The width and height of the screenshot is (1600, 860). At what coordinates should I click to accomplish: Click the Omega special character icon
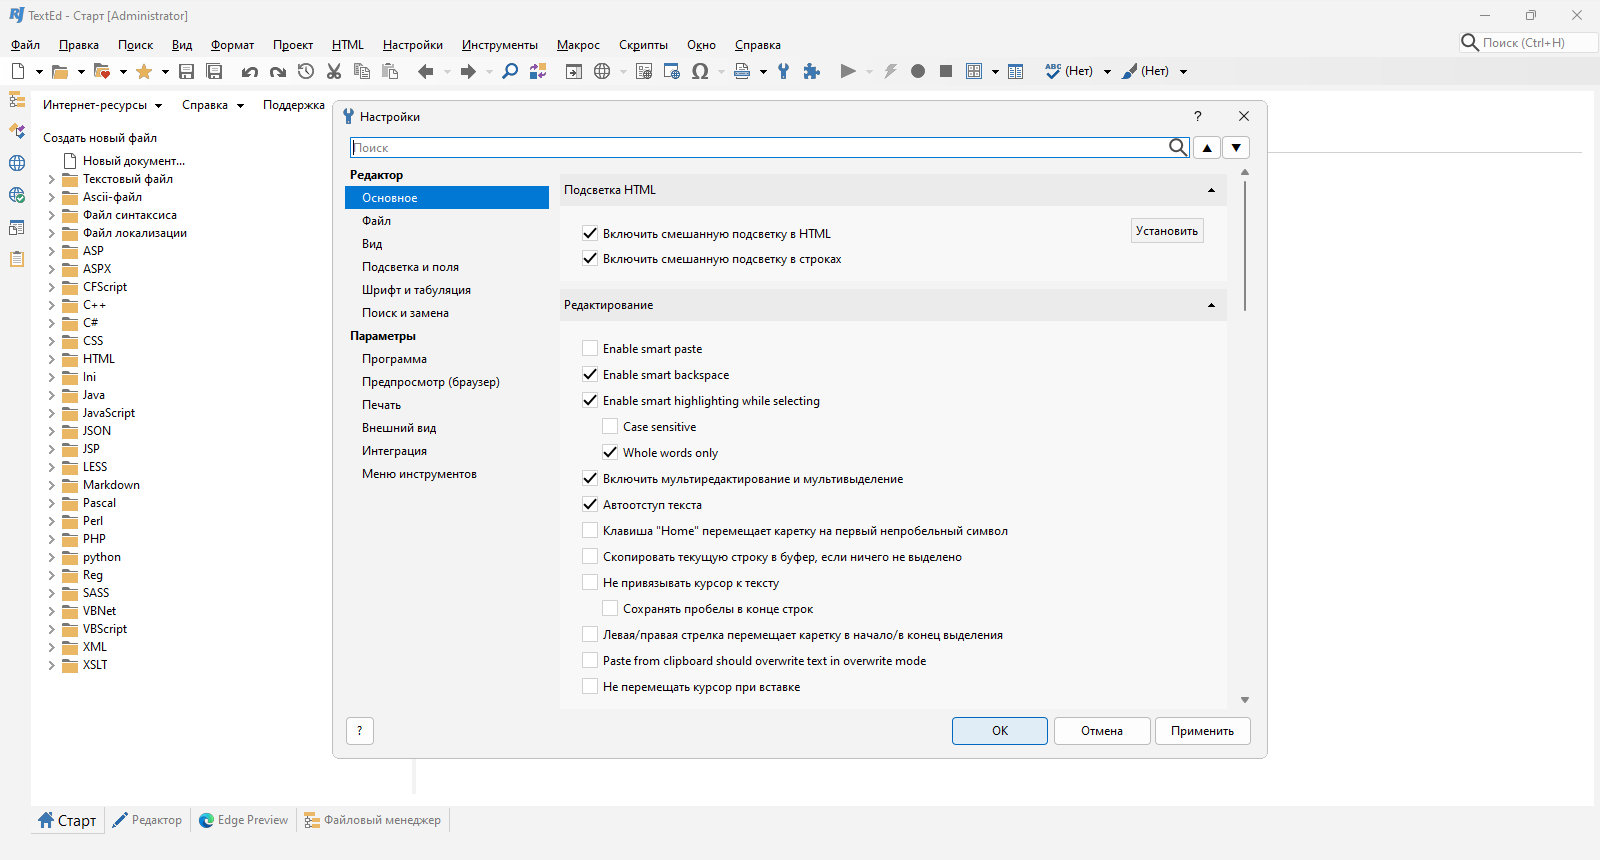[x=700, y=71]
